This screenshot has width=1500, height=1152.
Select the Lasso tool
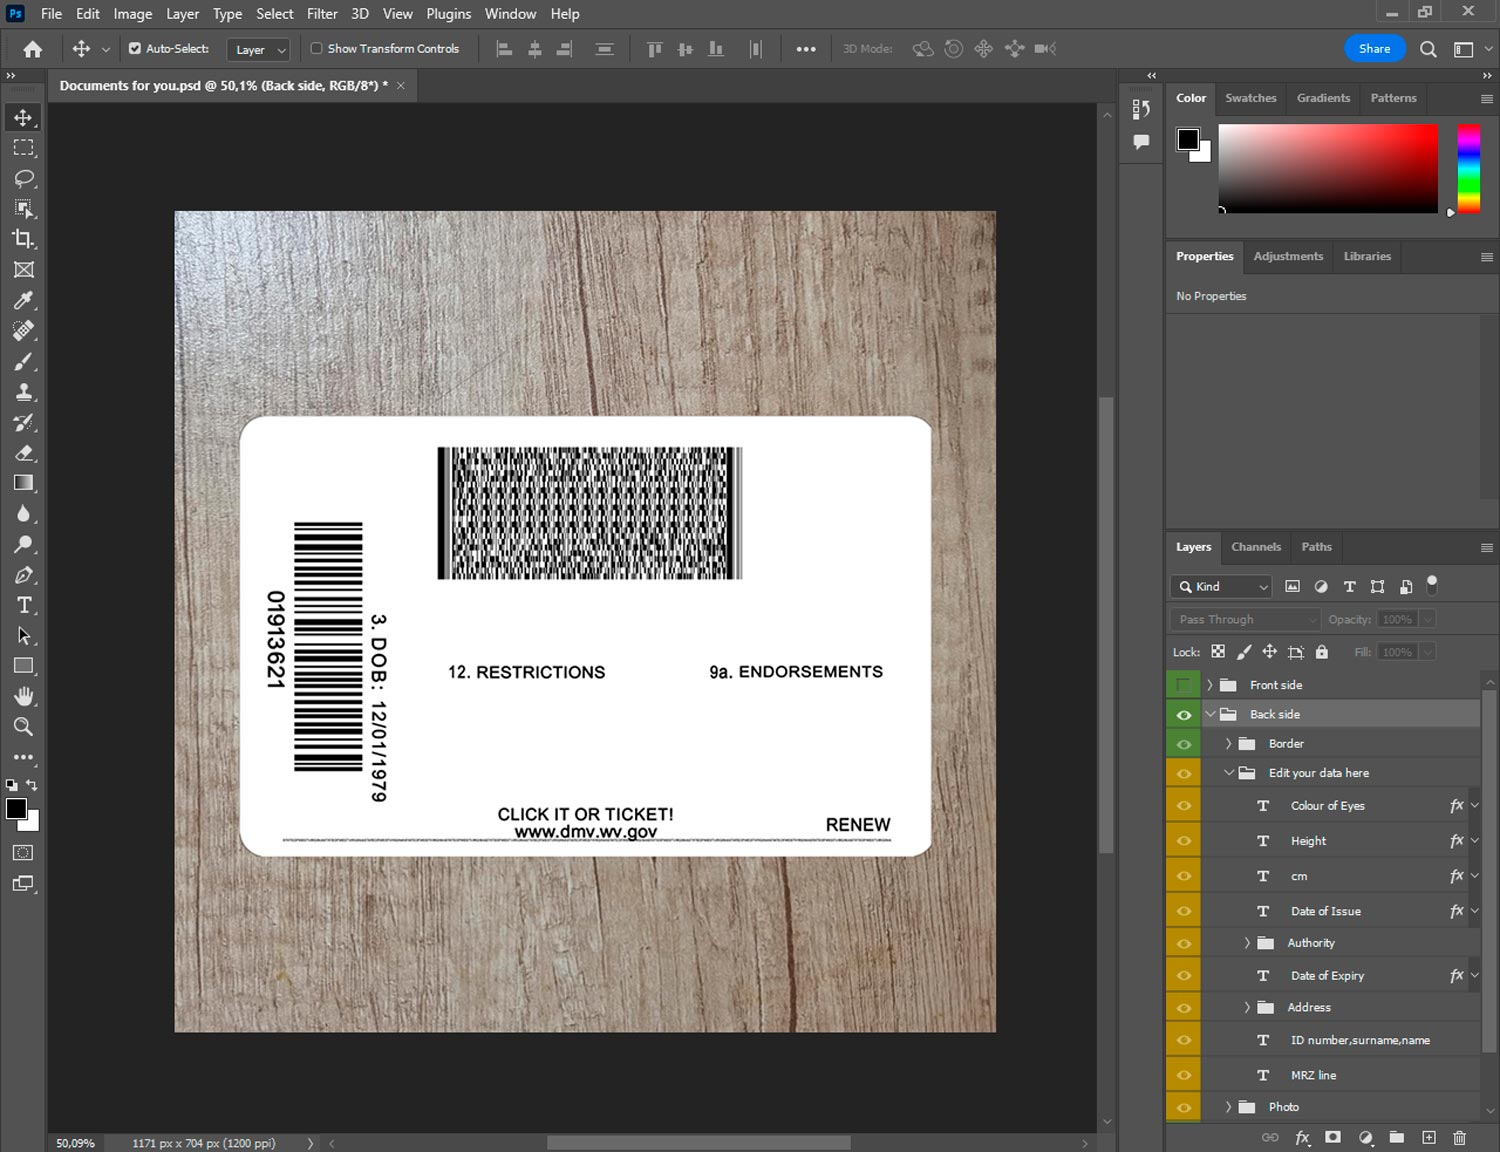pyautogui.click(x=24, y=178)
